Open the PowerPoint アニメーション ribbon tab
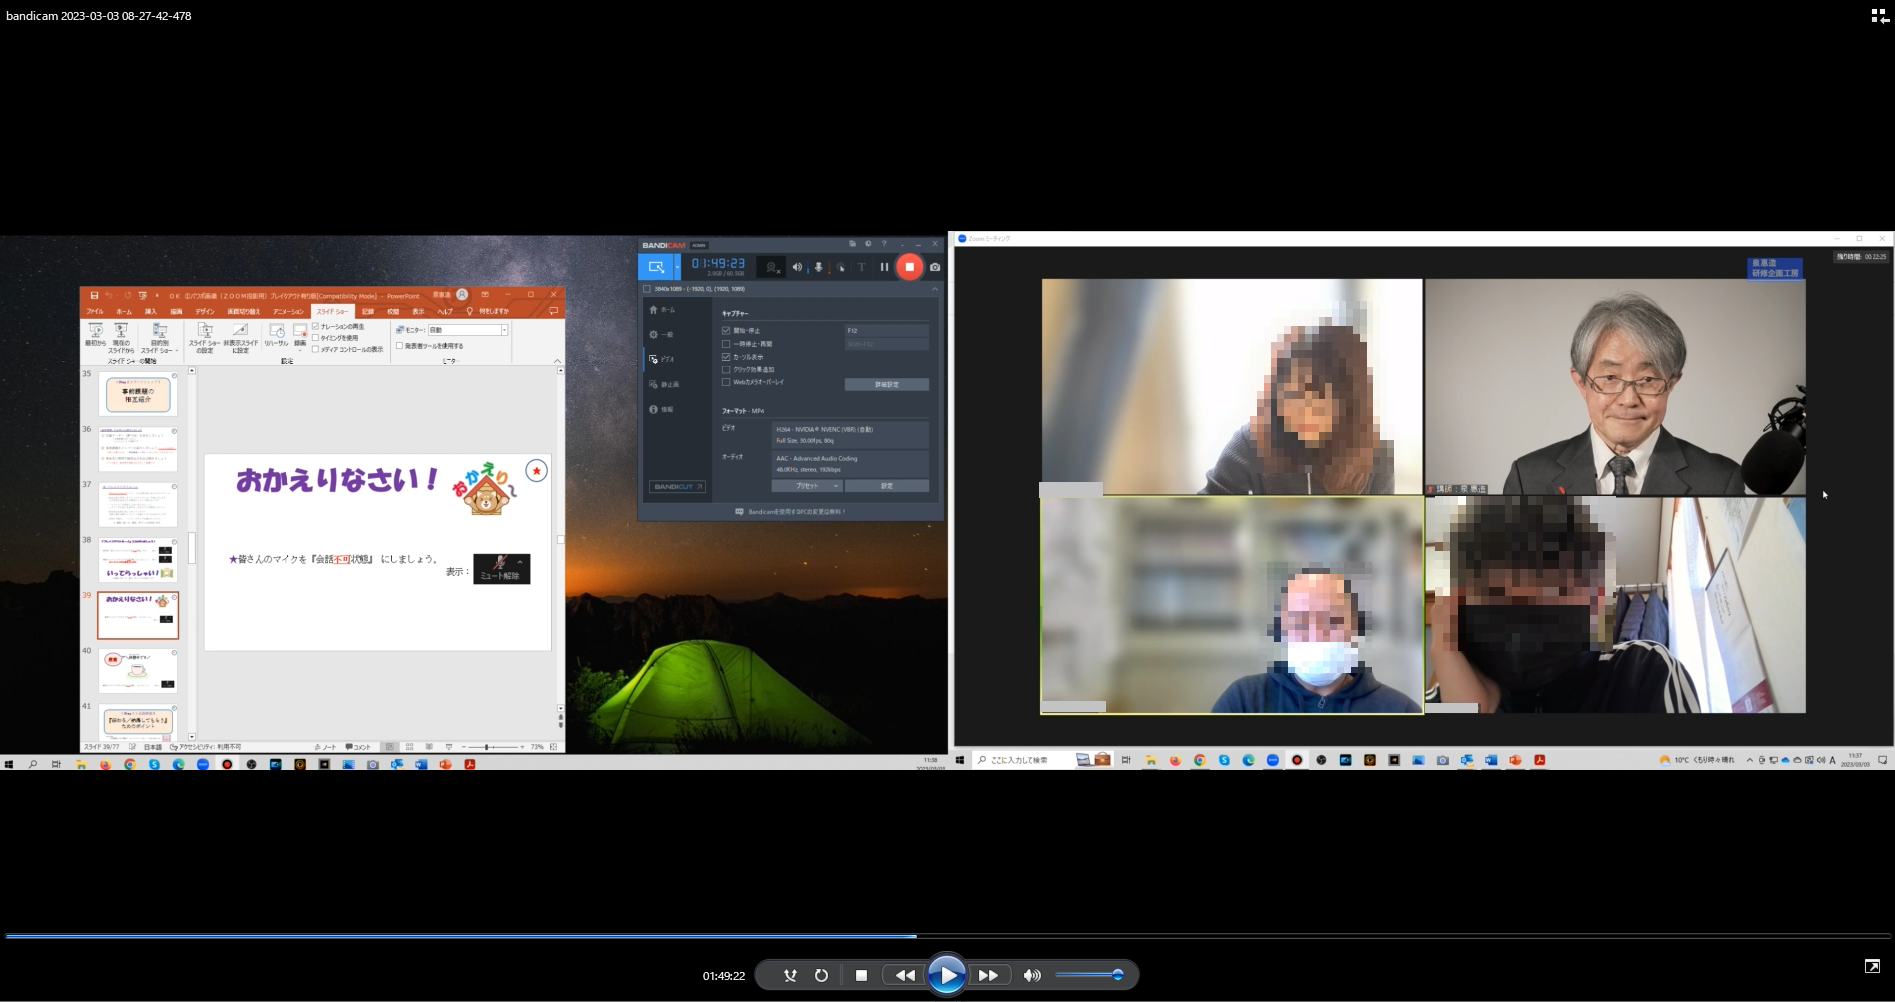 coord(288,311)
